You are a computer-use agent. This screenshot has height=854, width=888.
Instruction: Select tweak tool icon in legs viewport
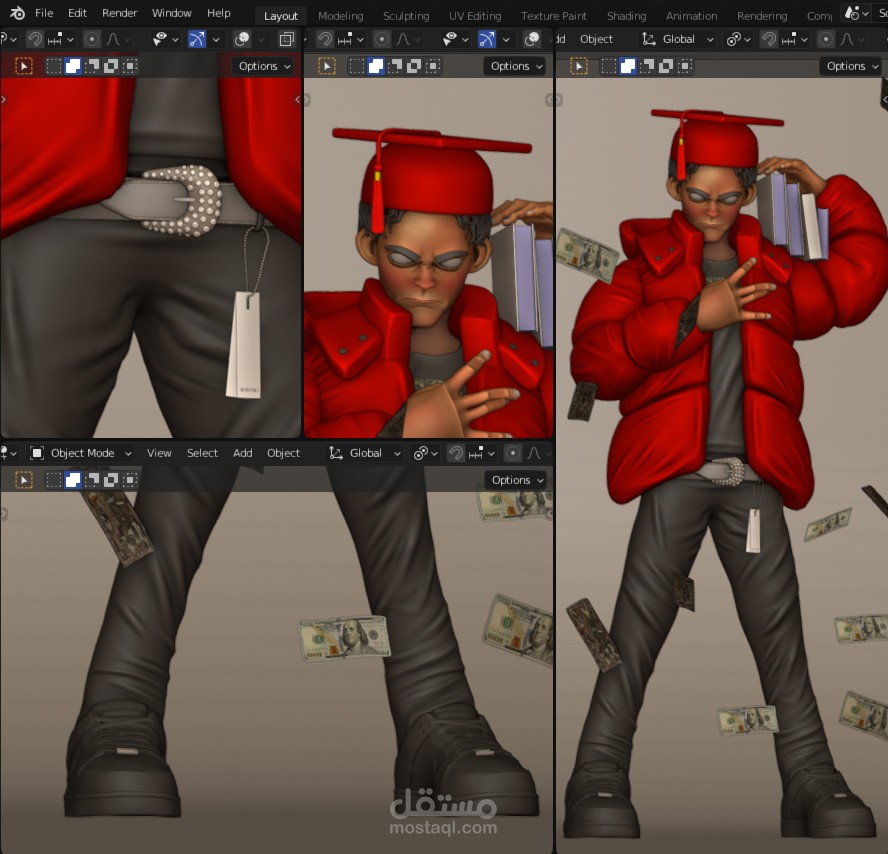pos(24,480)
